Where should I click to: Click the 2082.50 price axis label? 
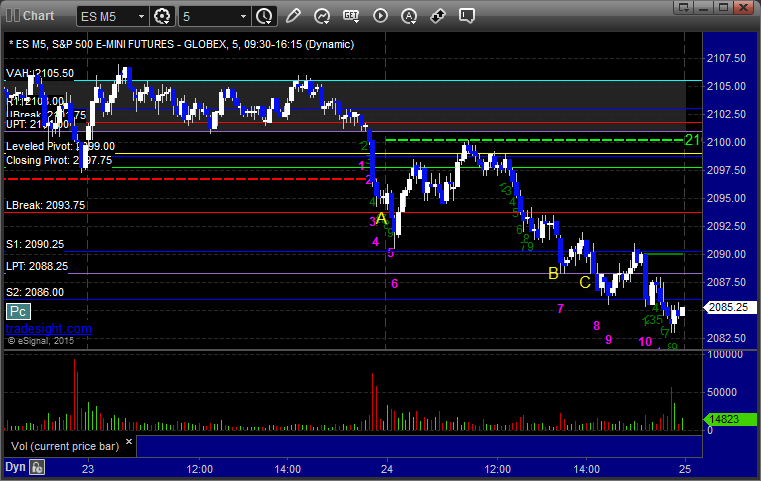(727, 338)
